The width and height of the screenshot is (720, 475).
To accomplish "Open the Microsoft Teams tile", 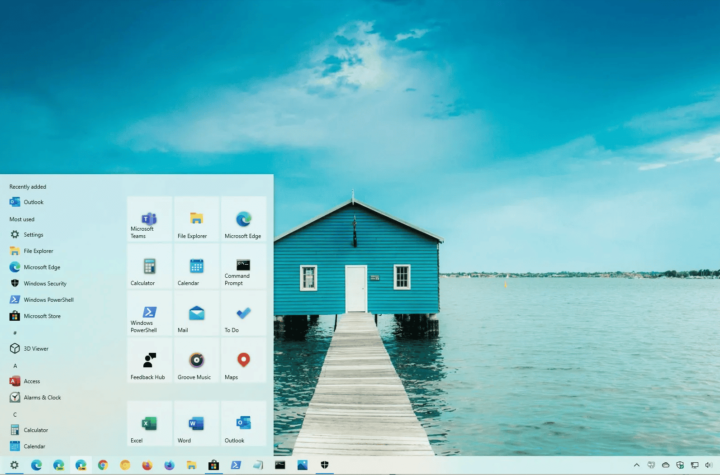I will pyautogui.click(x=149, y=220).
